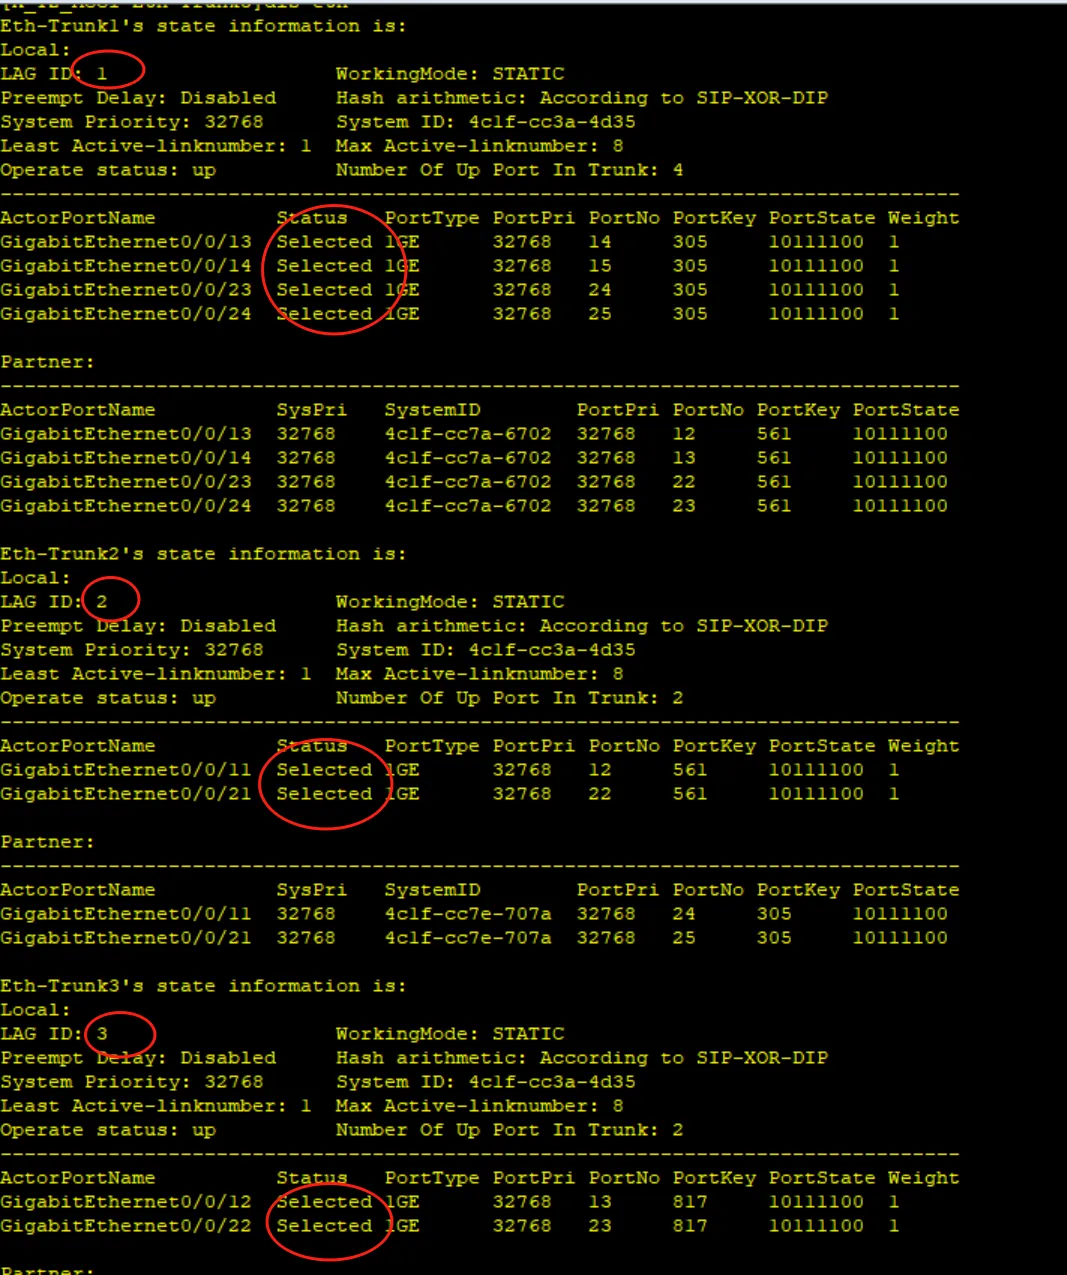Click the circled LAG ID value 1

(102, 74)
